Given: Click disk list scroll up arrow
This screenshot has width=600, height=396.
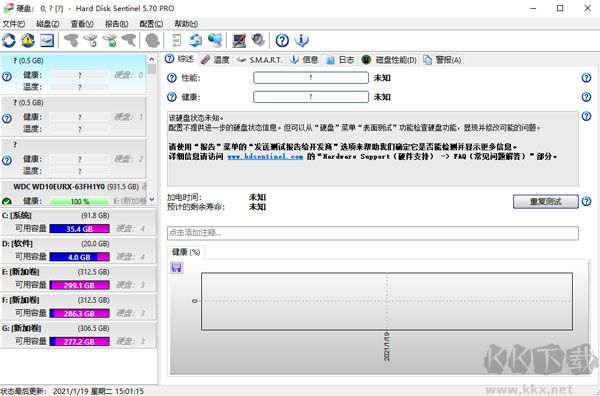Looking at the screenshot, I should point(152,59).
